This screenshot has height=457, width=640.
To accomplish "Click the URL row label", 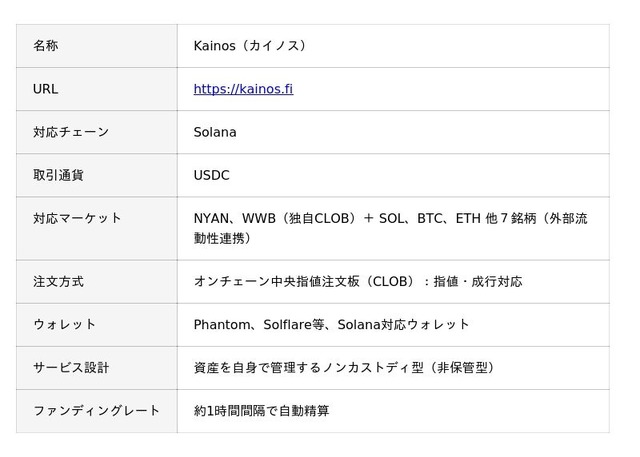I will click(x=46, y=89).
